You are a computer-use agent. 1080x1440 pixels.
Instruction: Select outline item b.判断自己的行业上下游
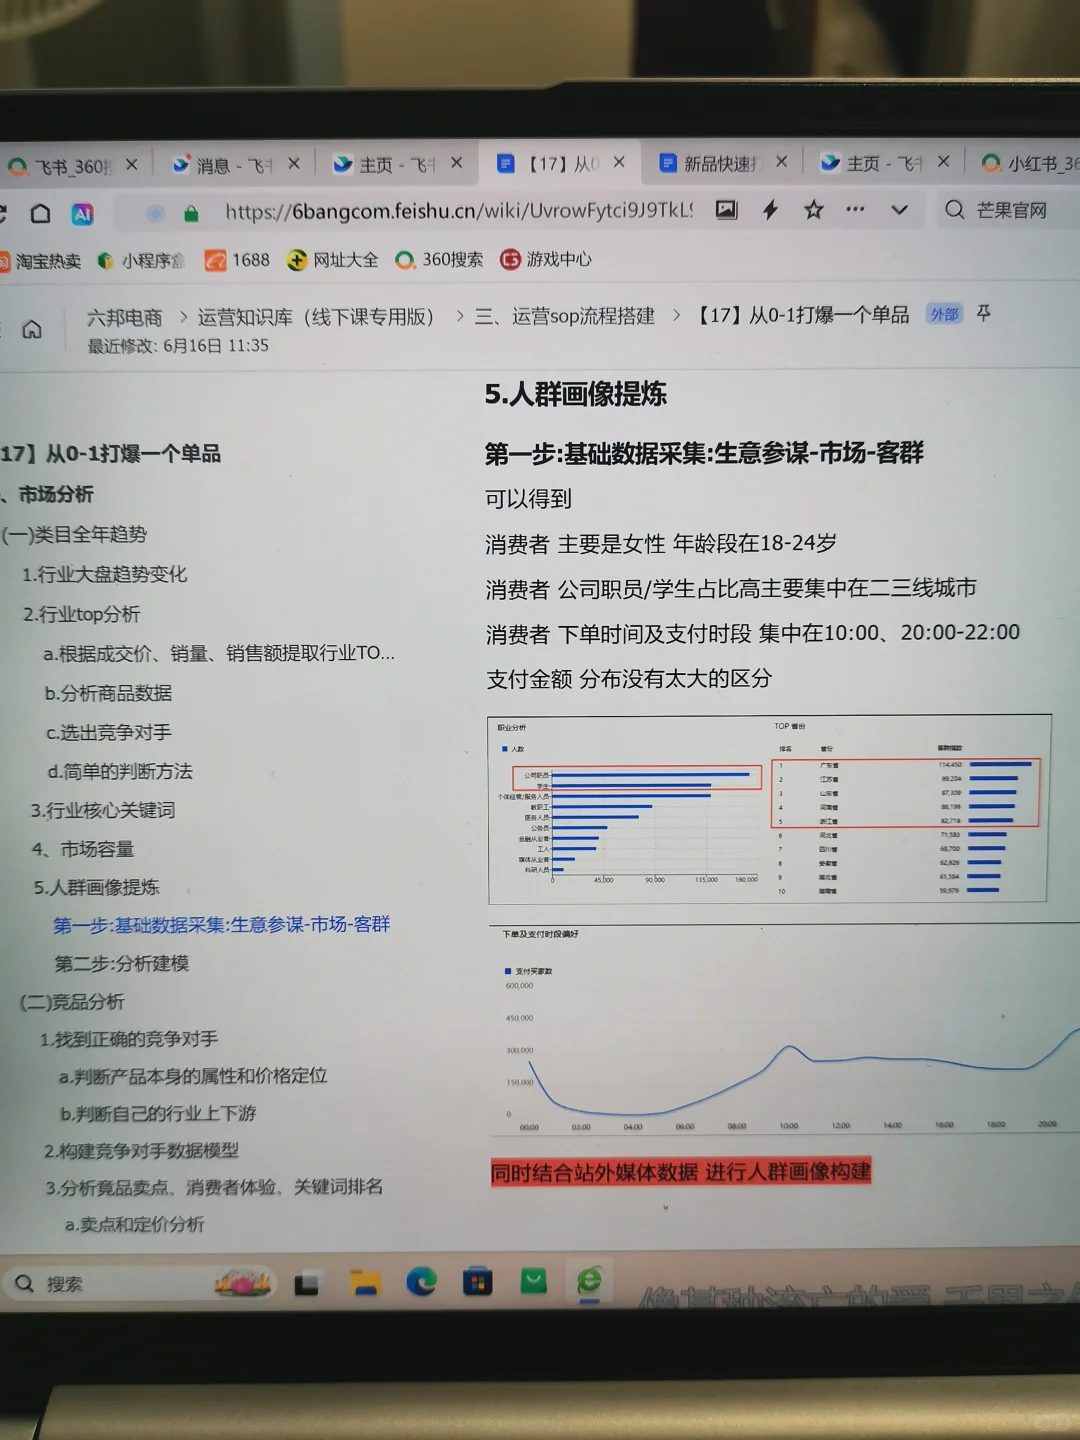(158, 1113)
